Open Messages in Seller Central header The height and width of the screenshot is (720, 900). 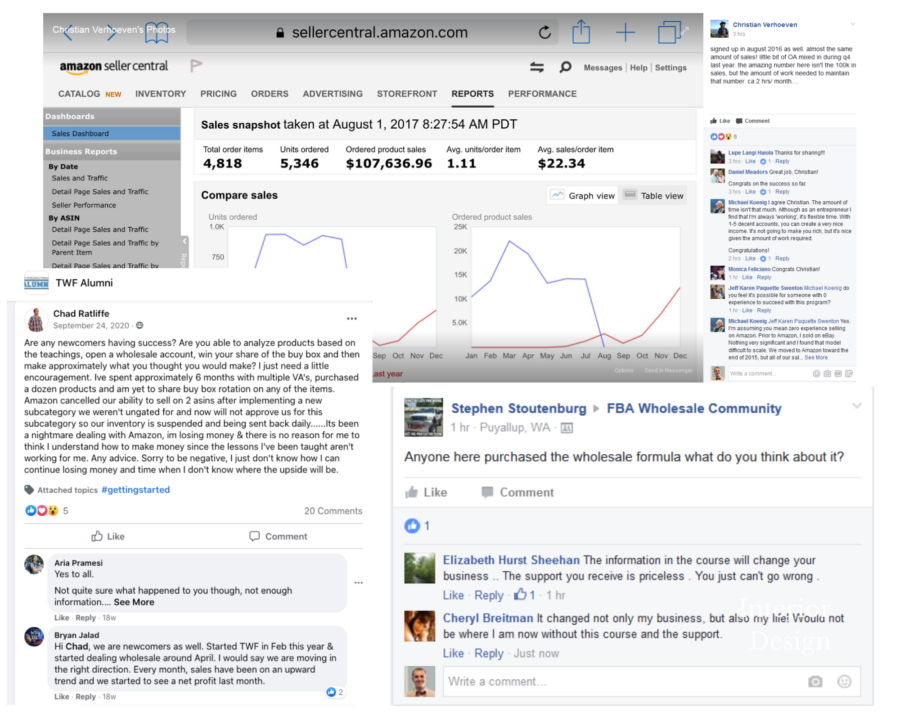603,68
